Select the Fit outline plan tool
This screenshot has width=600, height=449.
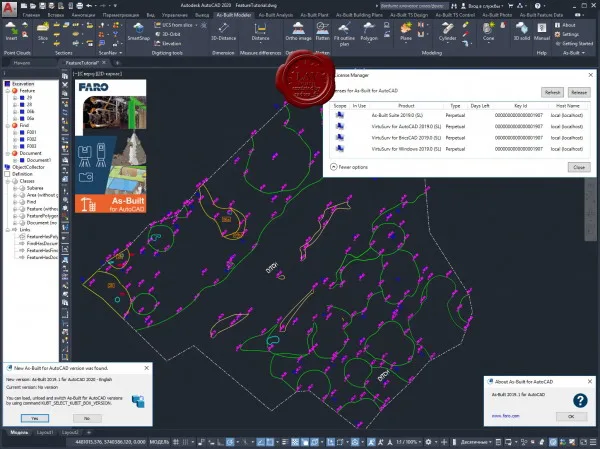pos(344,34)
